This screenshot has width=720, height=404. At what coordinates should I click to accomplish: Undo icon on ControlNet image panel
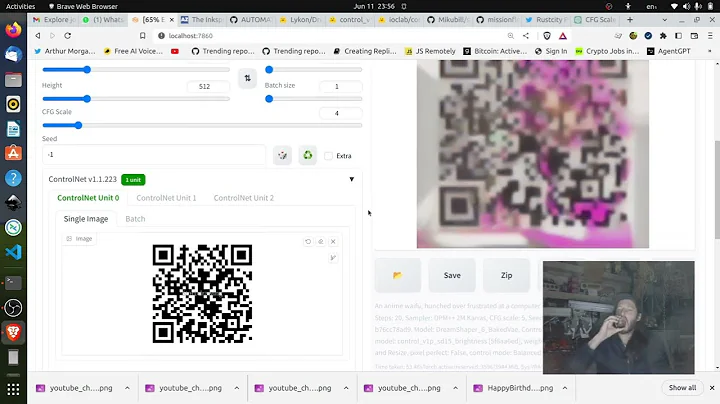308,241
